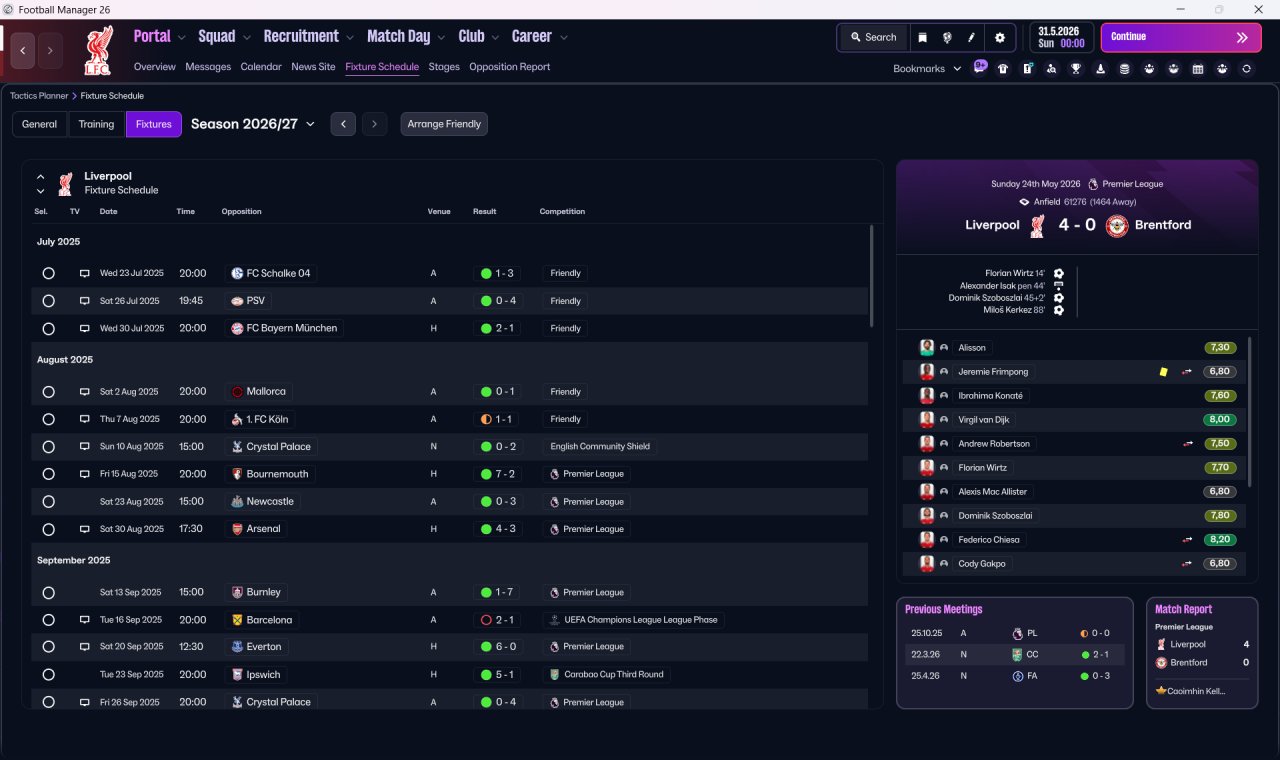Click the globe icon in top toolbar

pyautogui.click(x=947, y=37)
